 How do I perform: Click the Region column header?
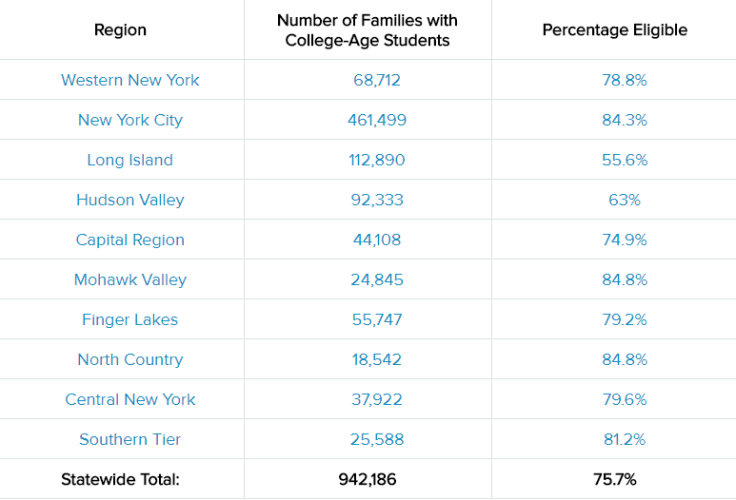point(120,30)
